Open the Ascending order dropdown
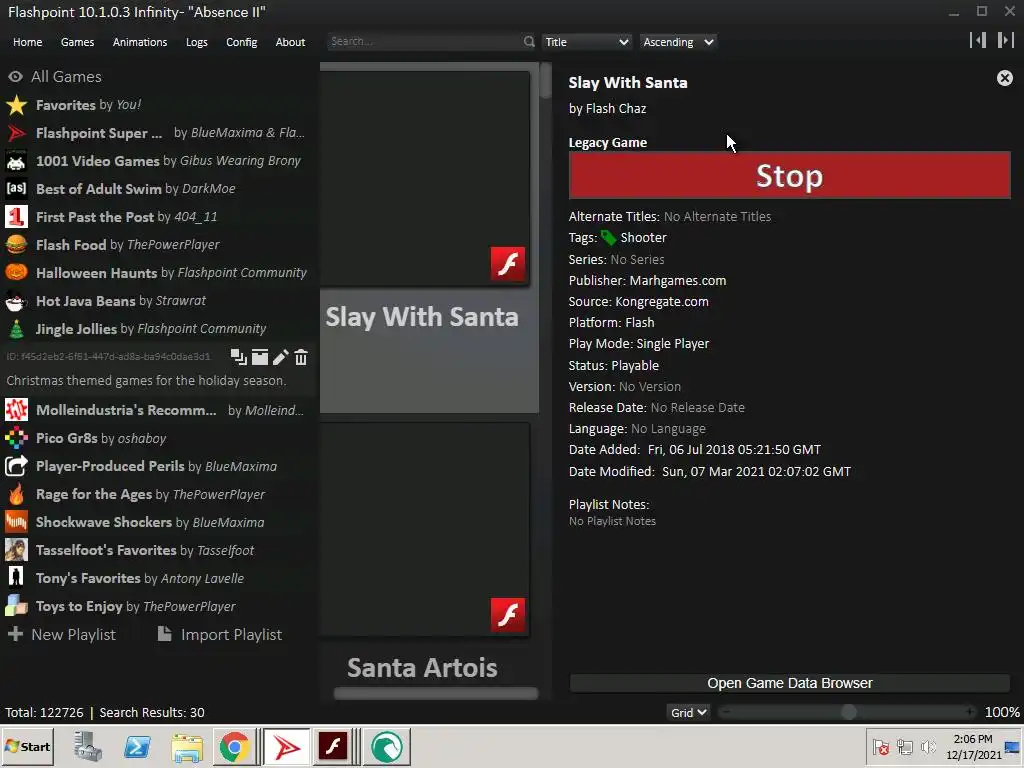The width and height of the screenshot is (1024, 768). click(678, 42)
